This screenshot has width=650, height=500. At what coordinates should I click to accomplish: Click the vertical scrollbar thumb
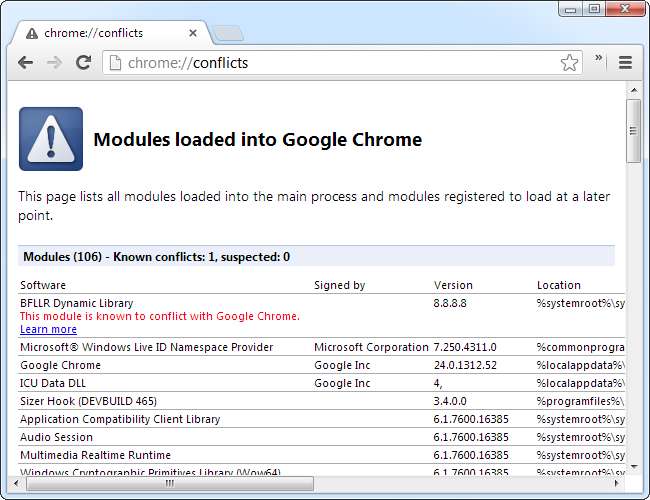[633, 130]
